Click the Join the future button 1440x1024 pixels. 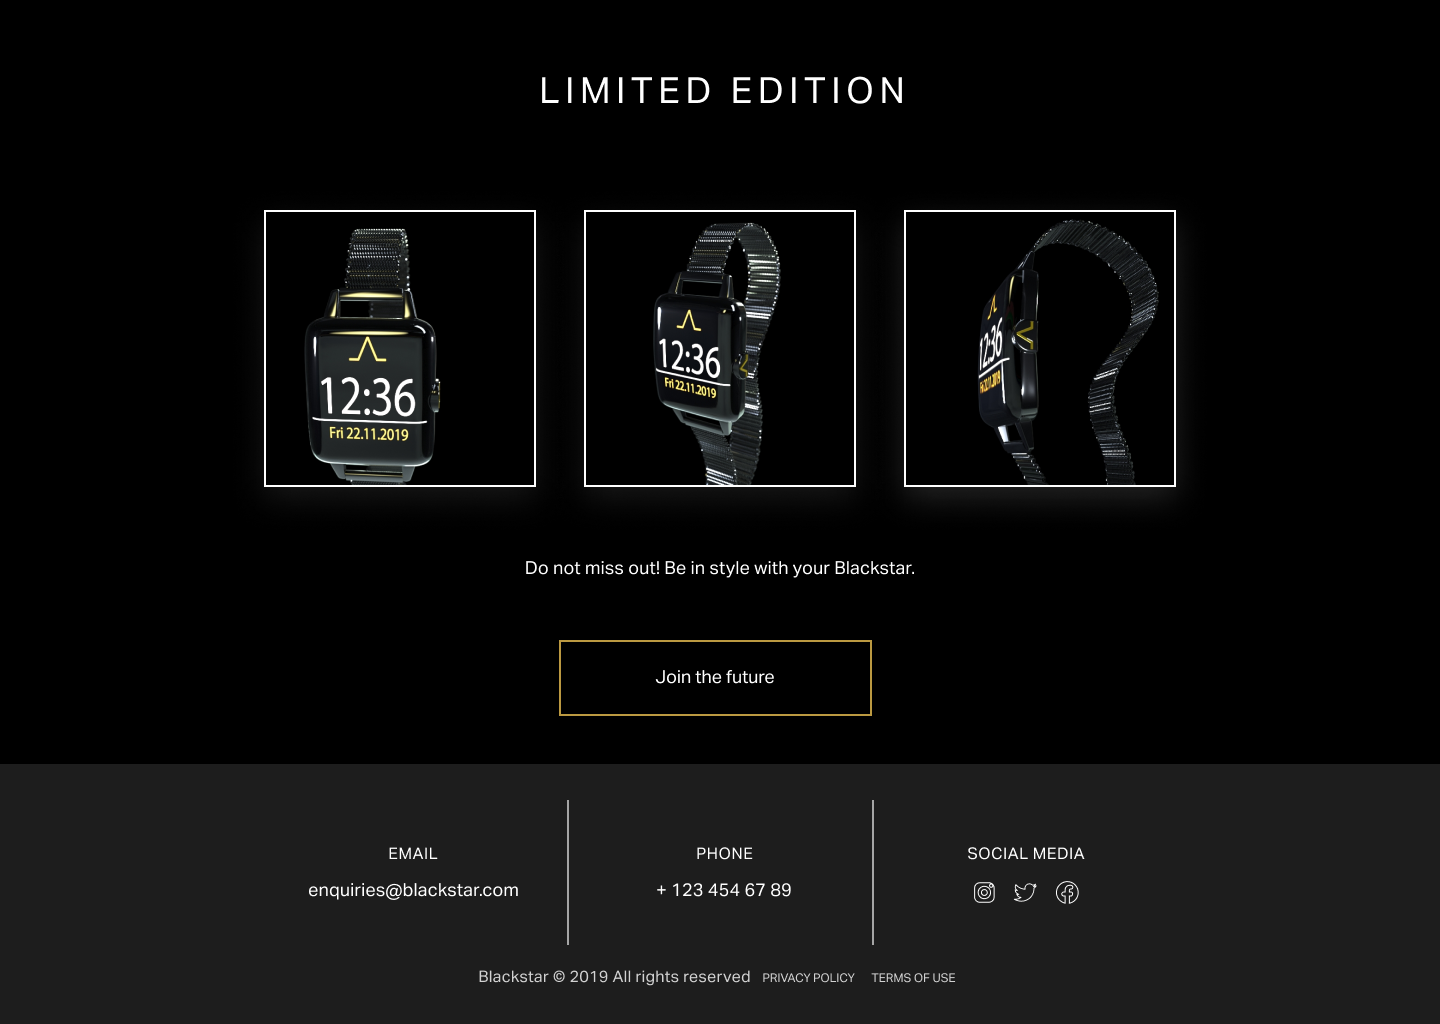coord(715,678)
